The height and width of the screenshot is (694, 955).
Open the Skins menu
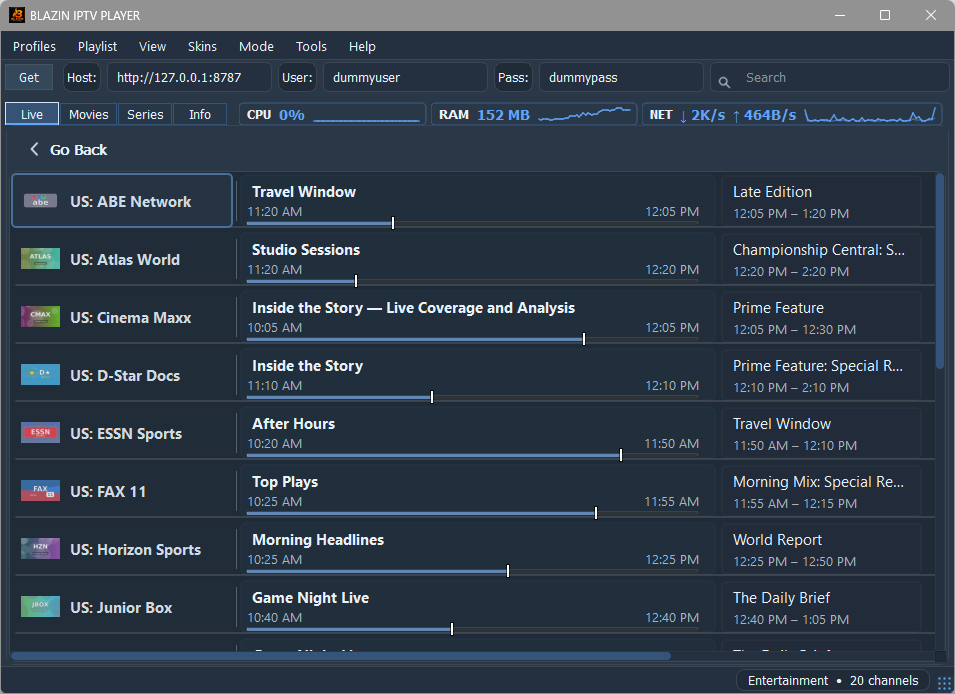pos(202,46)
